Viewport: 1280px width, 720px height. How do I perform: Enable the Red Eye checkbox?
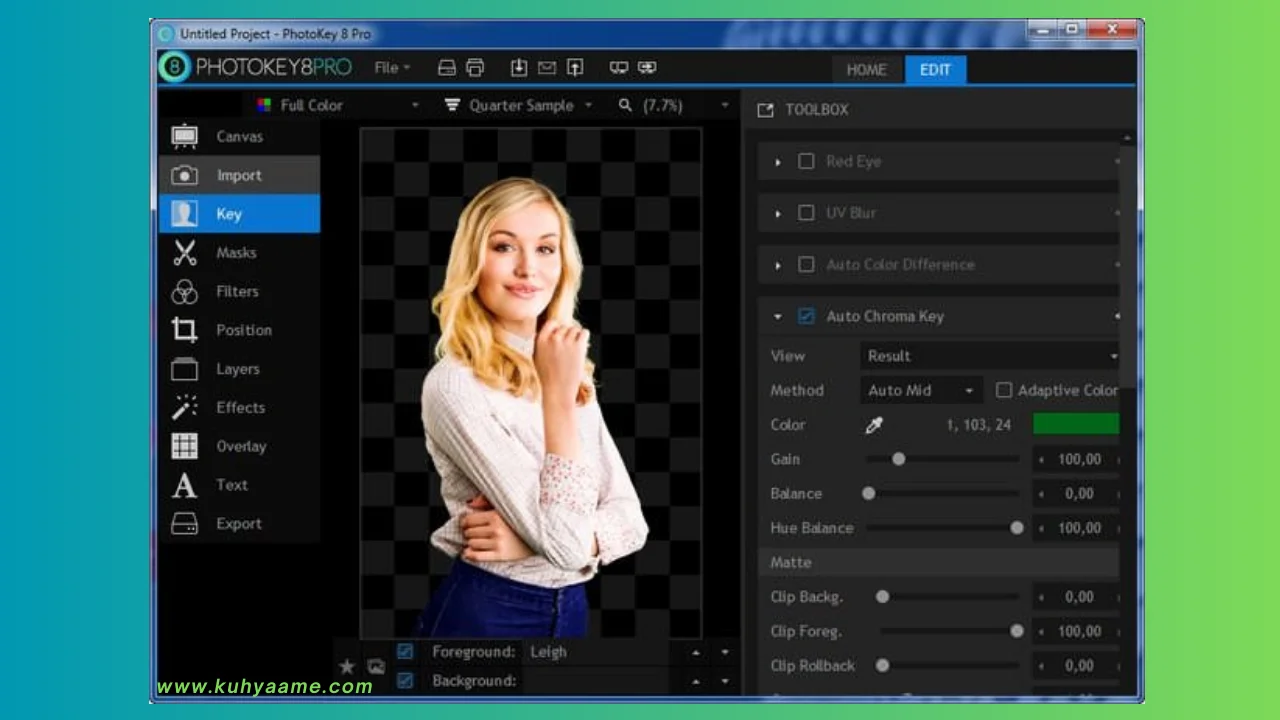(x=806, y=161)
